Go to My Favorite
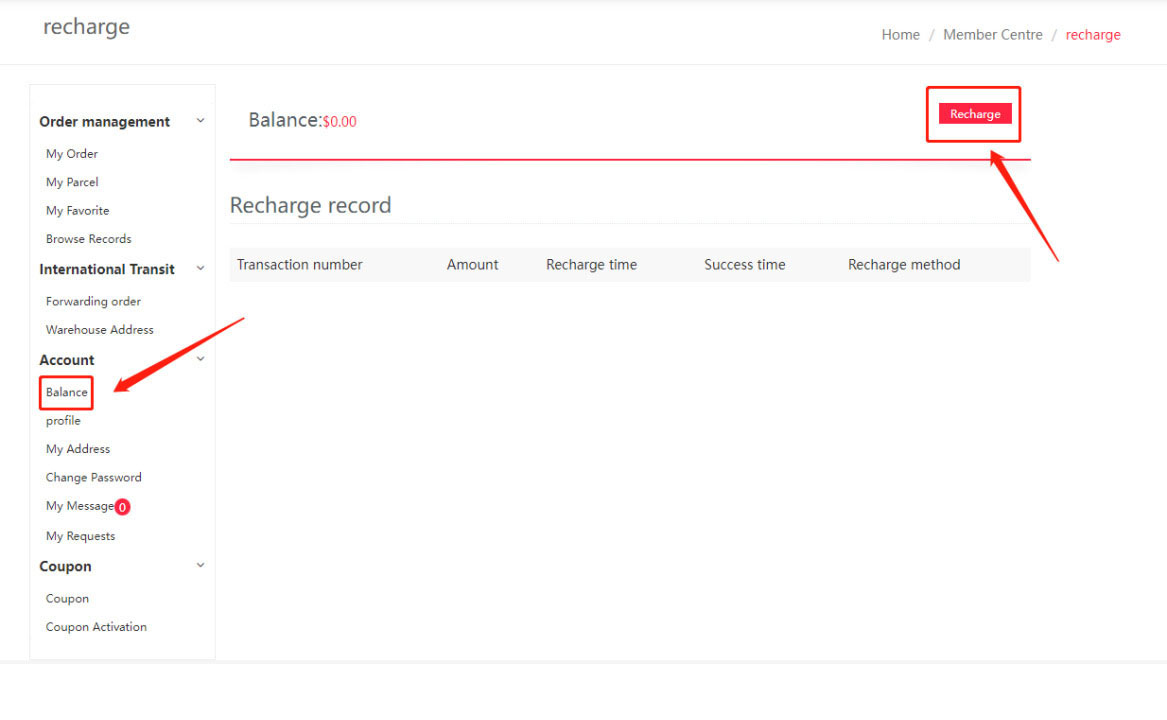The image size is (1167, 720). coord(77,211)
